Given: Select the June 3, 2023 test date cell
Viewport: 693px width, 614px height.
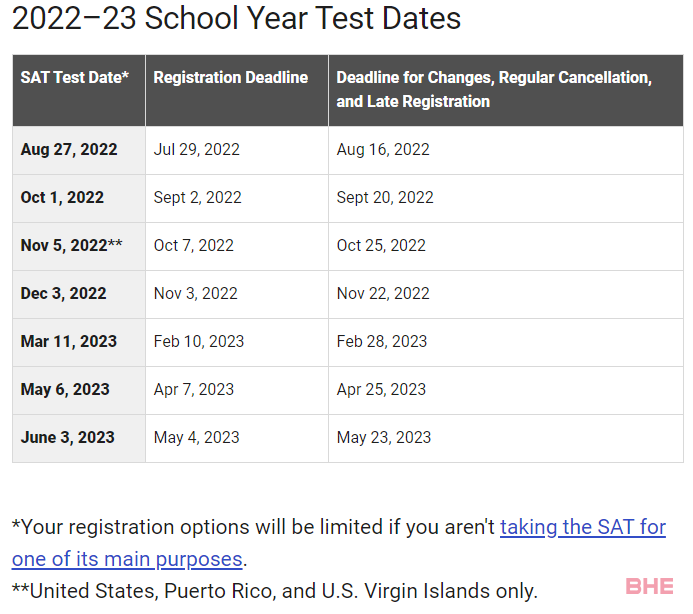Looking at the screenshot, I should (x=79, y=438).
